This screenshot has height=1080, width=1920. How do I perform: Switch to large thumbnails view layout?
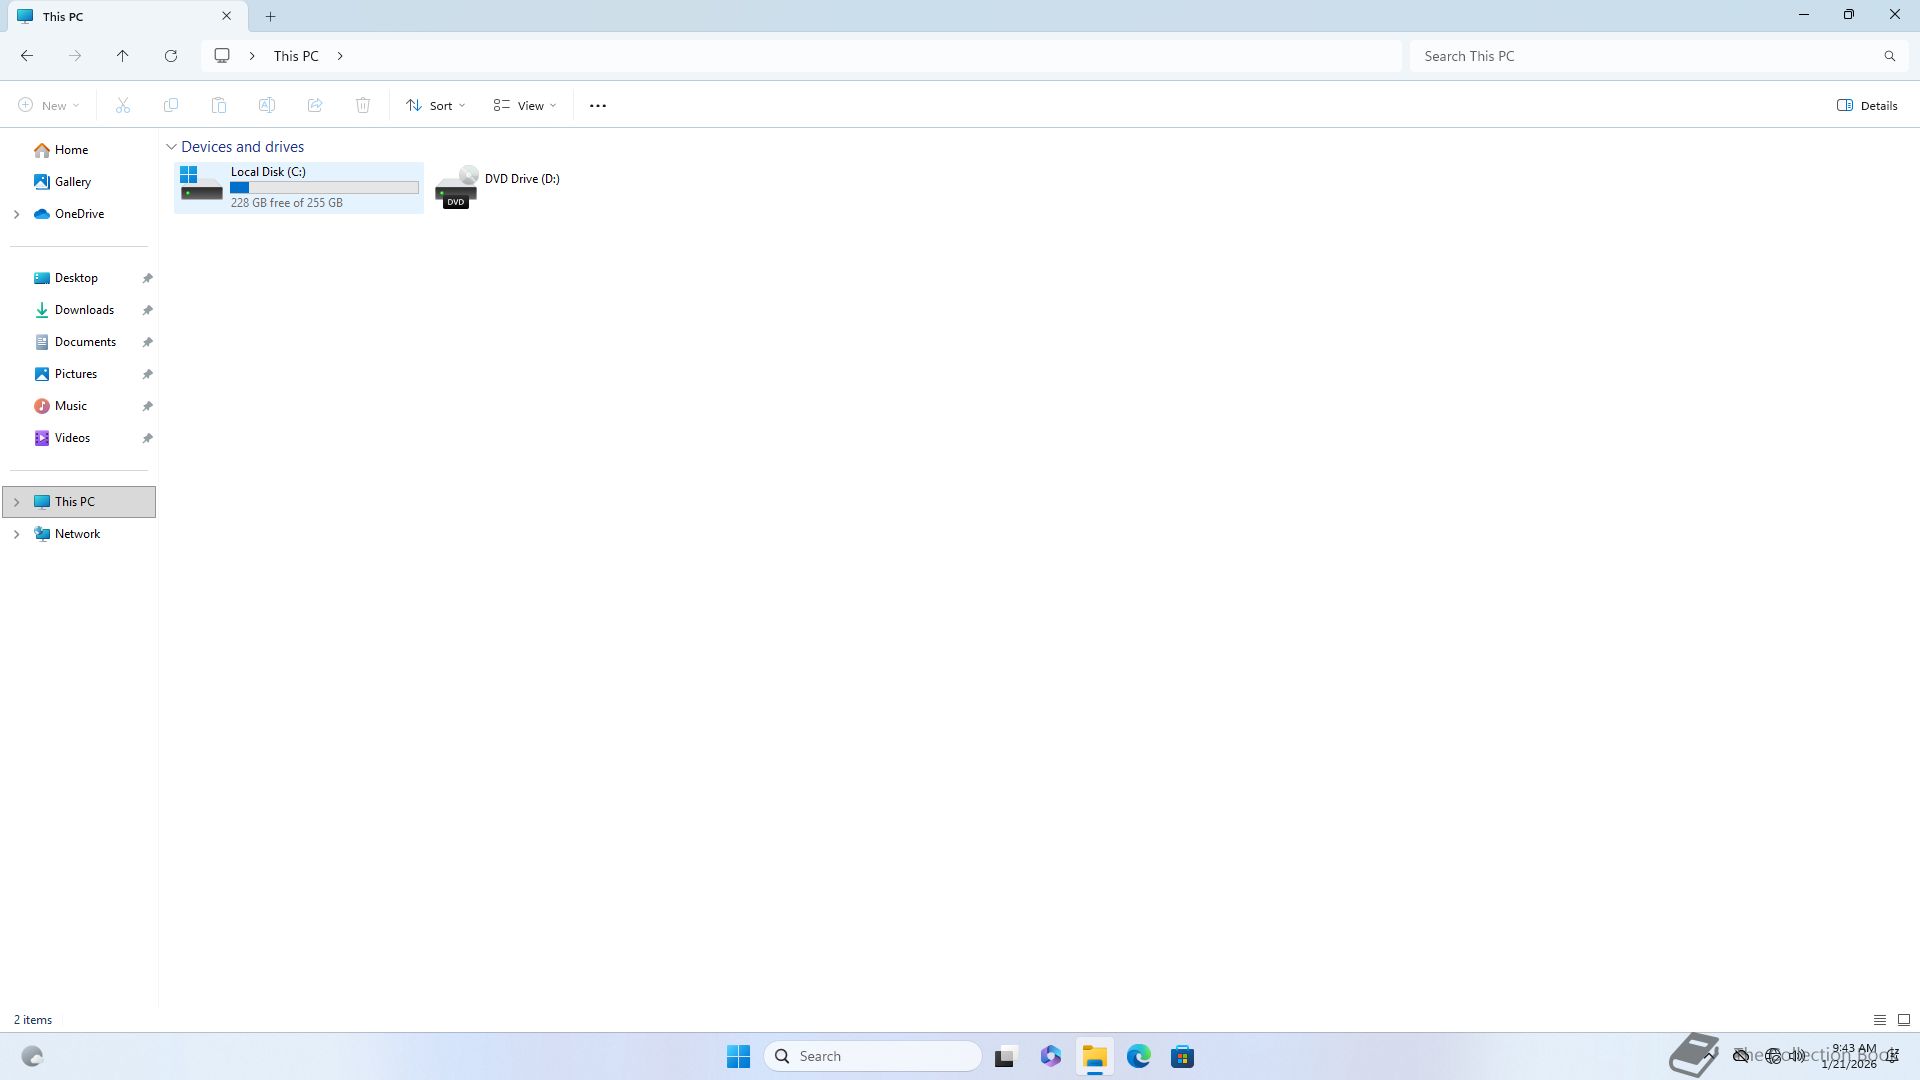coord(1904,1020)
